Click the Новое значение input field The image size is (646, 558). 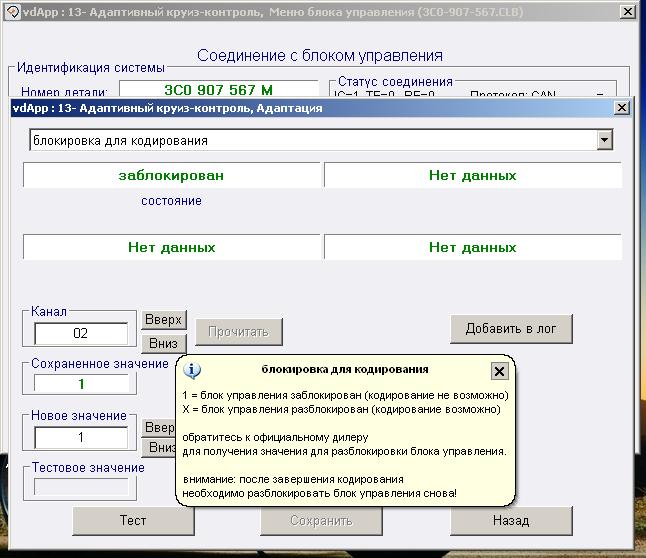tap(81, 438)
